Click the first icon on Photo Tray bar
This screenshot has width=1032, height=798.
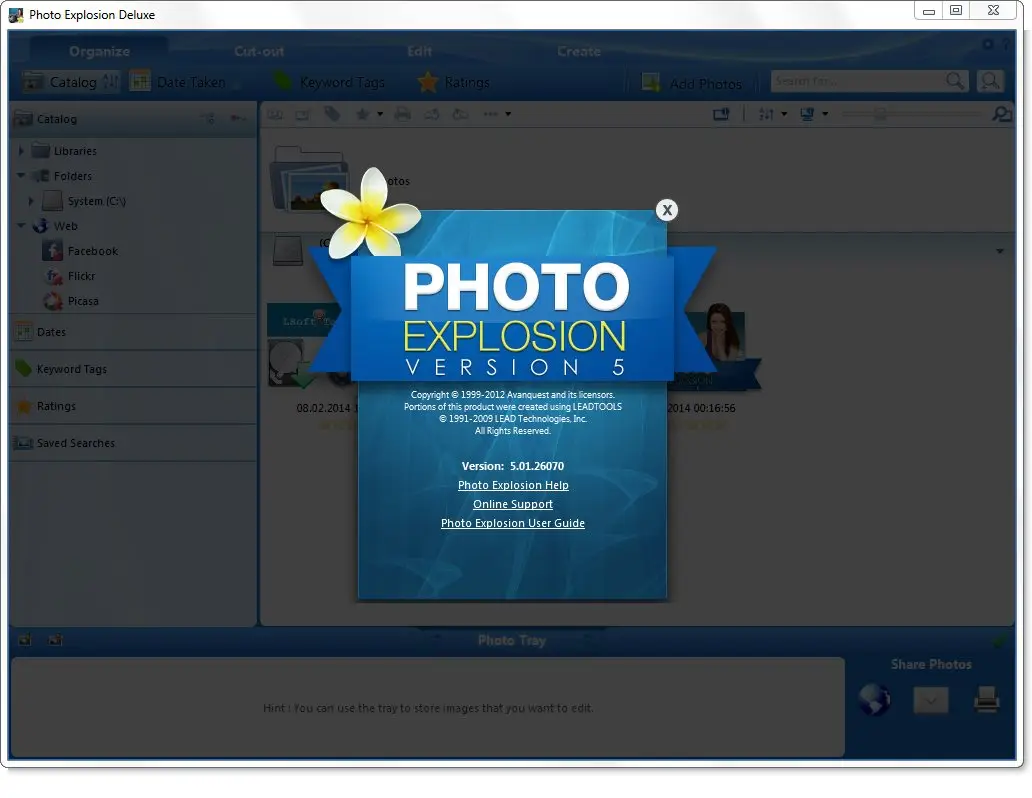coord(25,639)
